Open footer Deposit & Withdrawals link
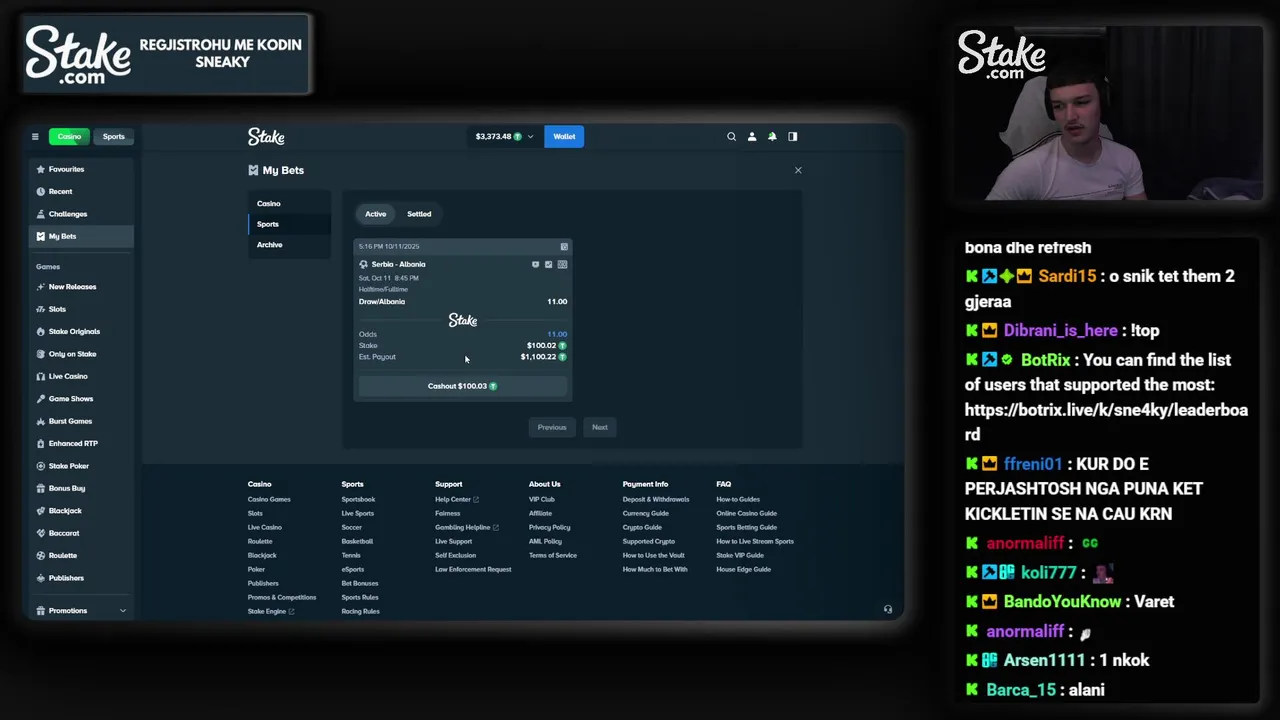This screenshot has height=720, width=1280. click(x=656, y=499)
